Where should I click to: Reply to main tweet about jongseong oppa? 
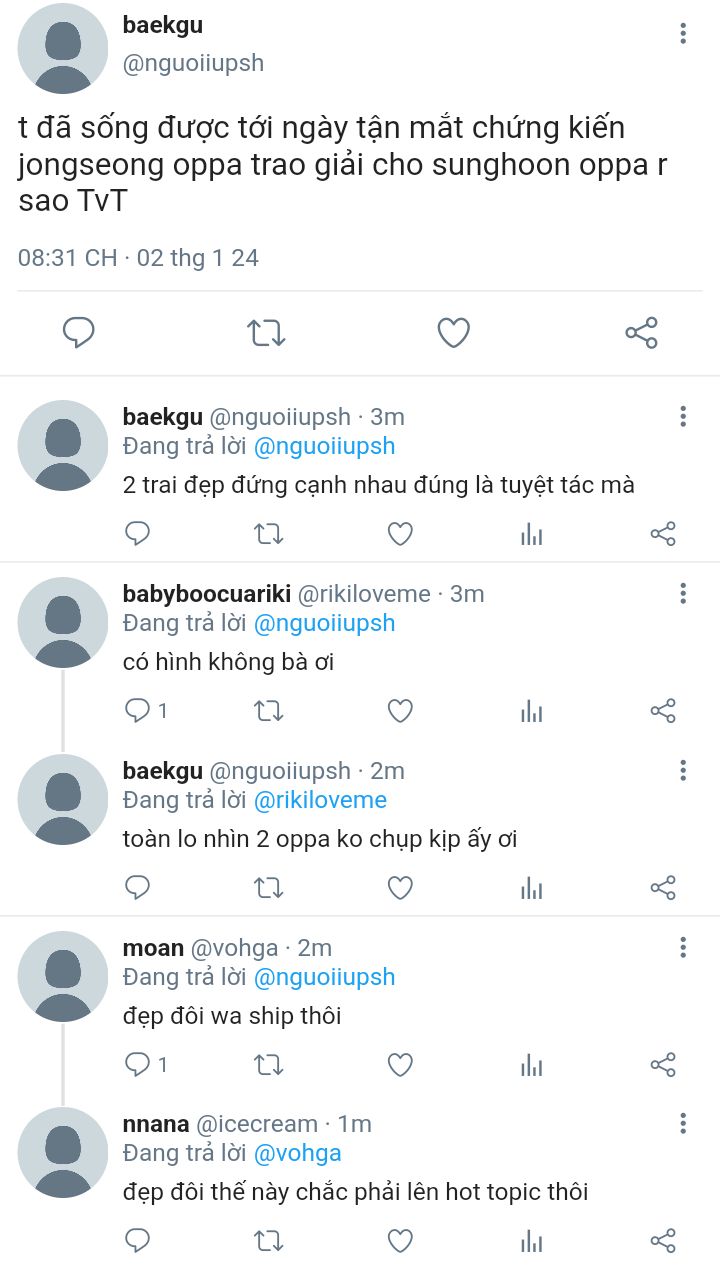(x=79, y=332)
